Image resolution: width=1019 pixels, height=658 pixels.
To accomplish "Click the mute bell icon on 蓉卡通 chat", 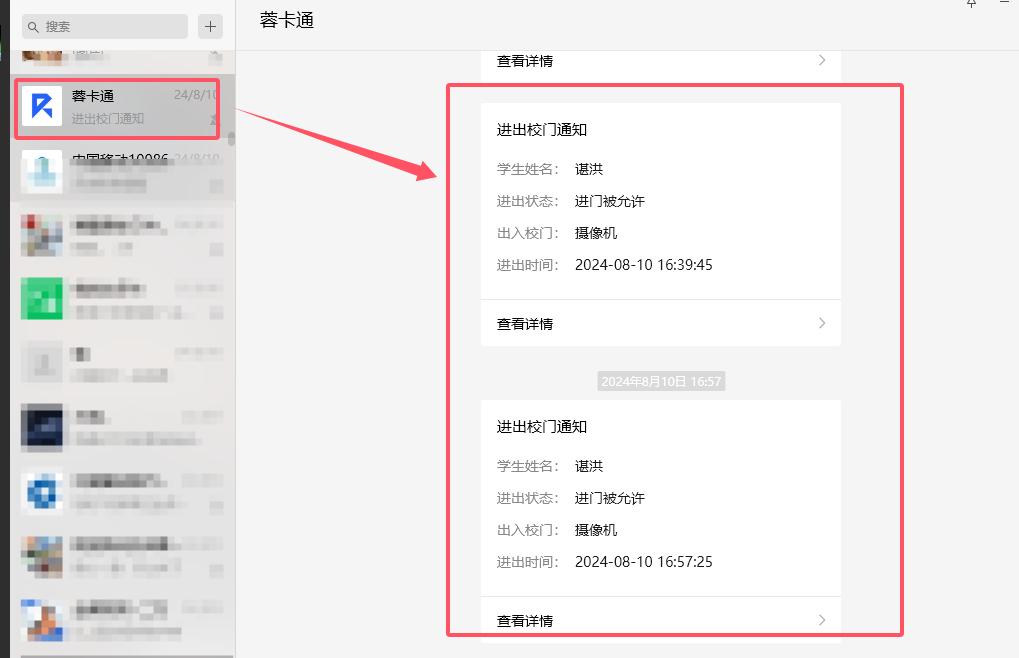I will click(x=214, y=120).
